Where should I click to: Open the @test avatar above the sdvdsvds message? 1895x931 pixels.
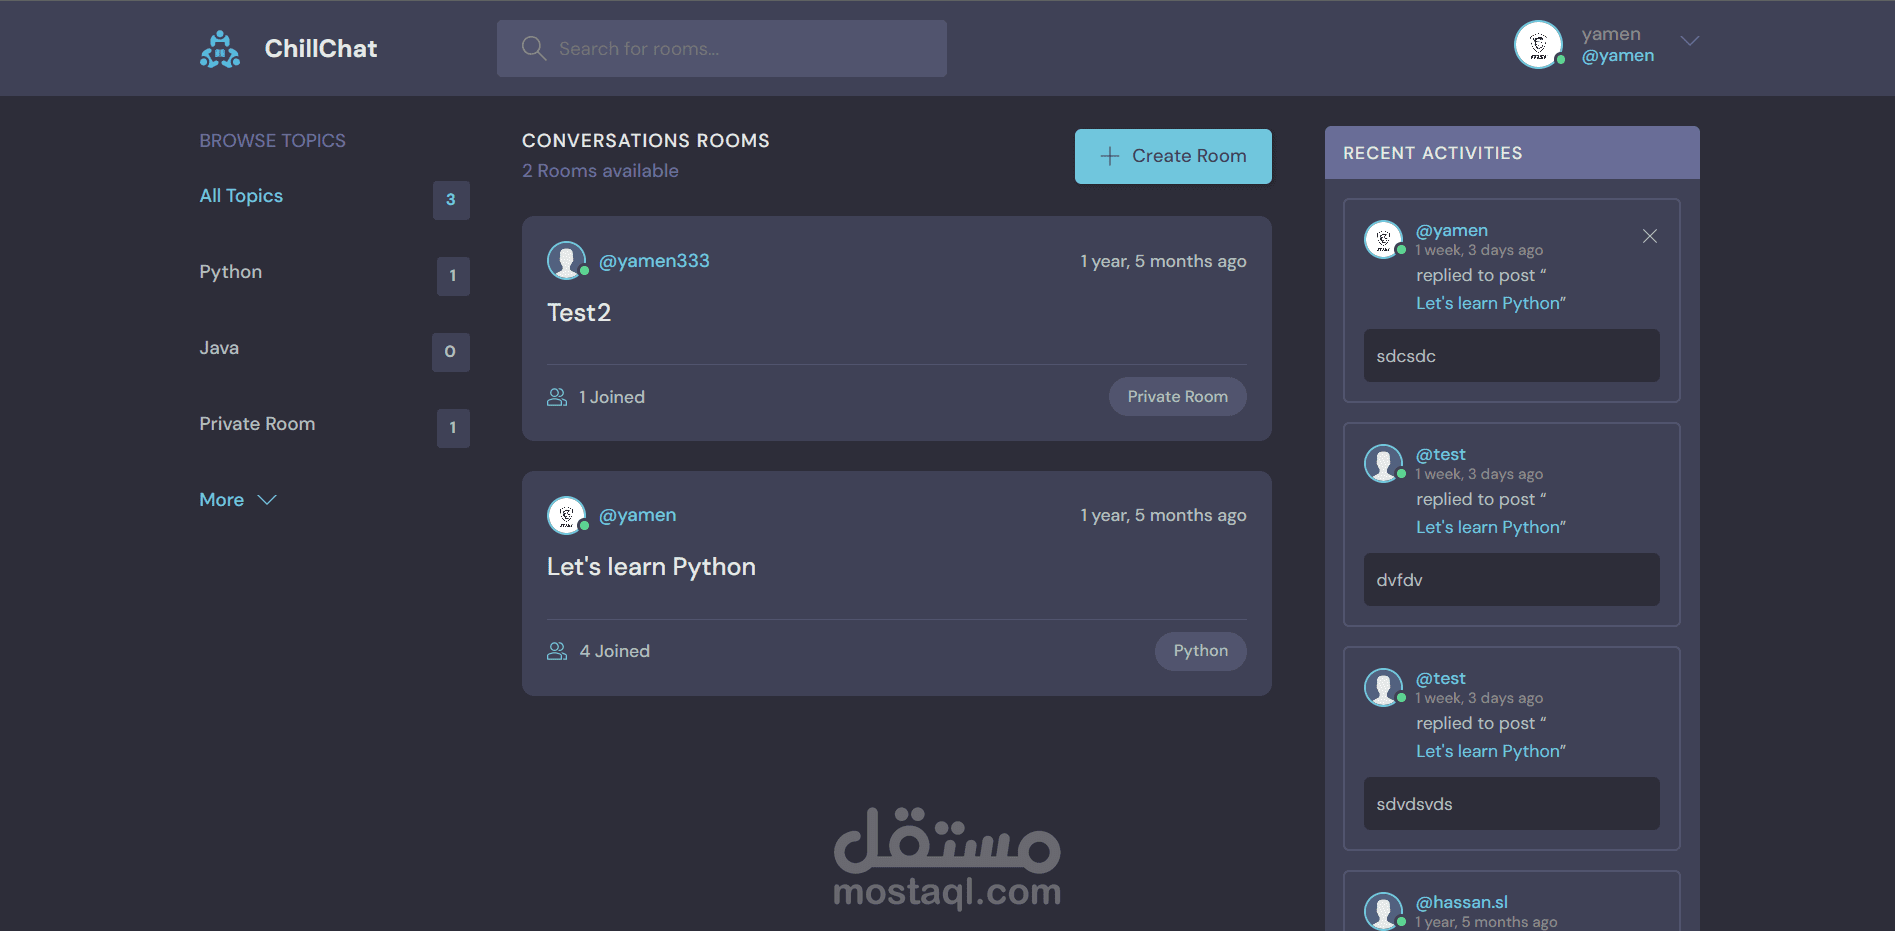(1384, 688)
